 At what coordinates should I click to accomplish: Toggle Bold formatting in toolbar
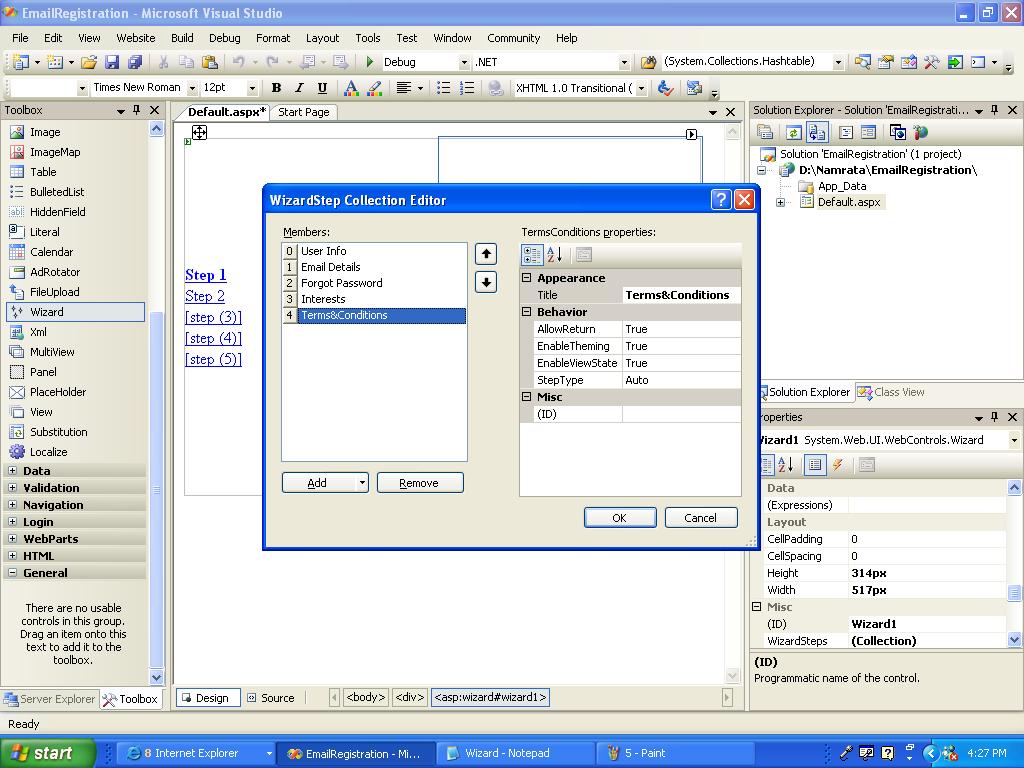pos(276,88)
